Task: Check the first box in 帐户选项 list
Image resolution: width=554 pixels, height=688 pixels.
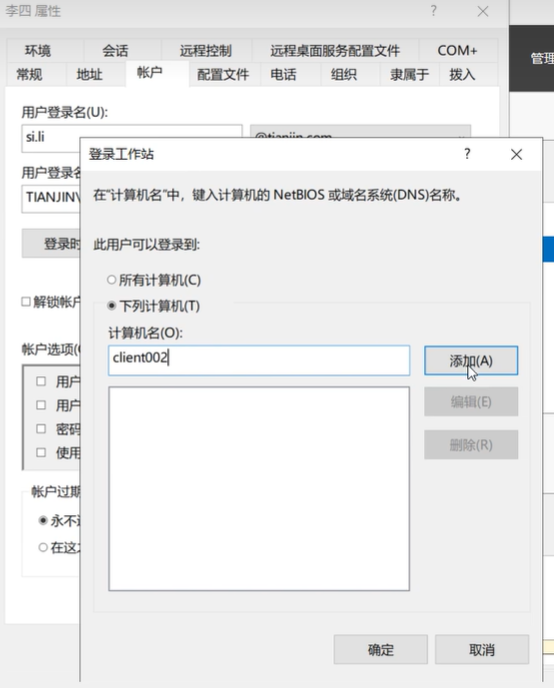Action: 41,381
